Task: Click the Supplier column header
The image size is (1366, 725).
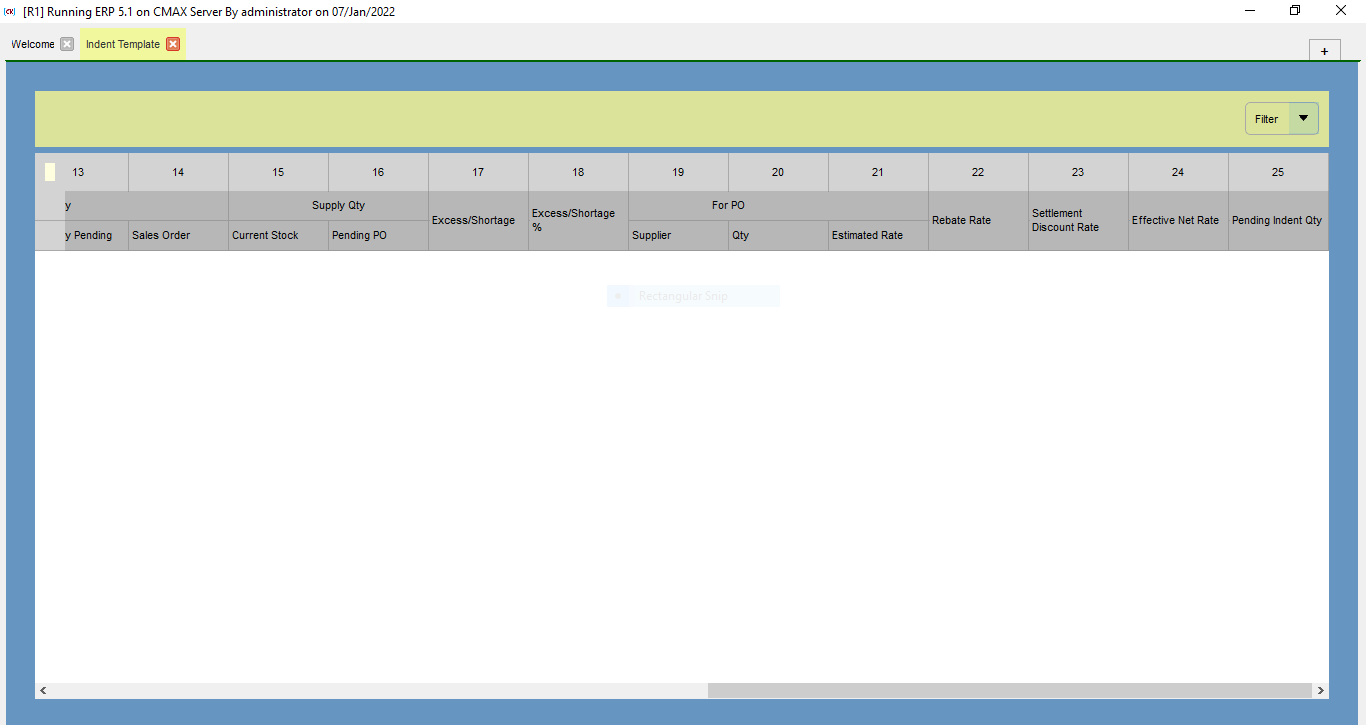Action: [678, 236]
